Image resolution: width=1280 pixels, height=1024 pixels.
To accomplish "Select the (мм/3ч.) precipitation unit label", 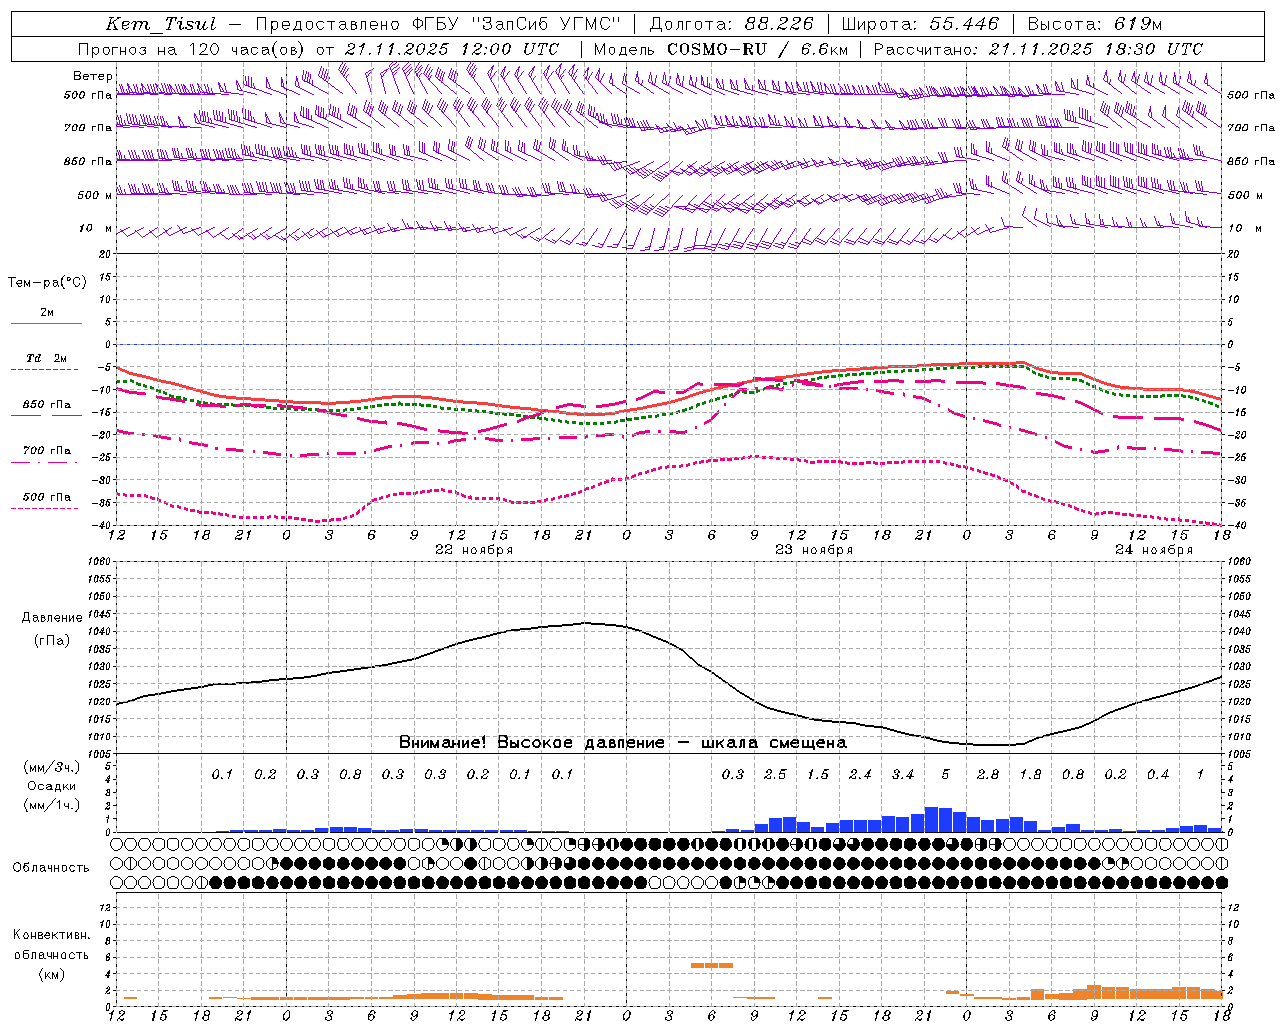I will [x=51, y=768].
